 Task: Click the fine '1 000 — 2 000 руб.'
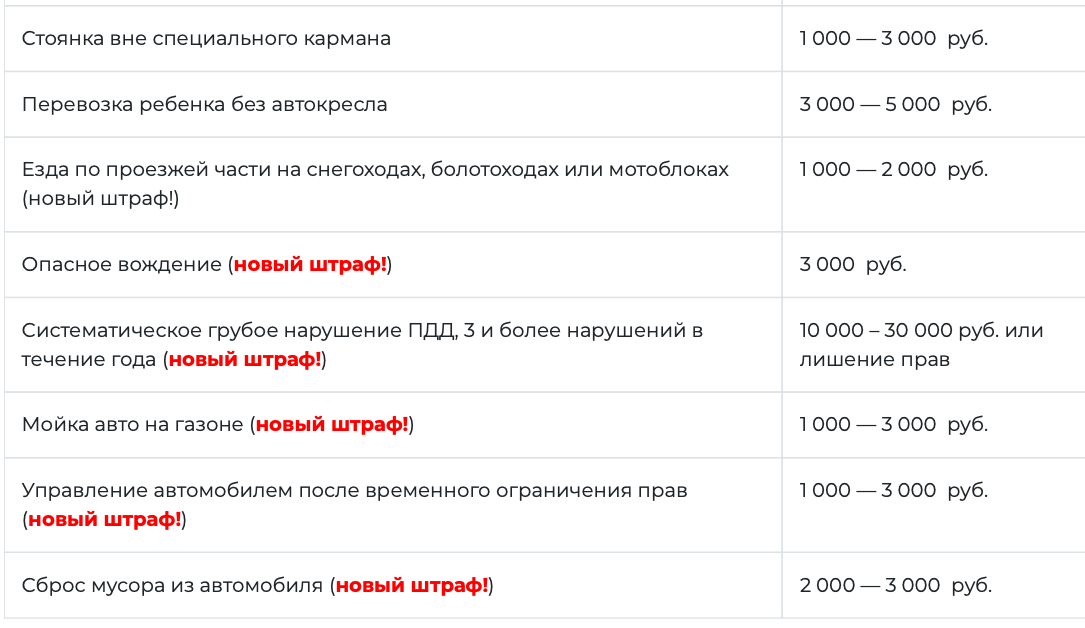pyautogui.click(x=893, y=169)
